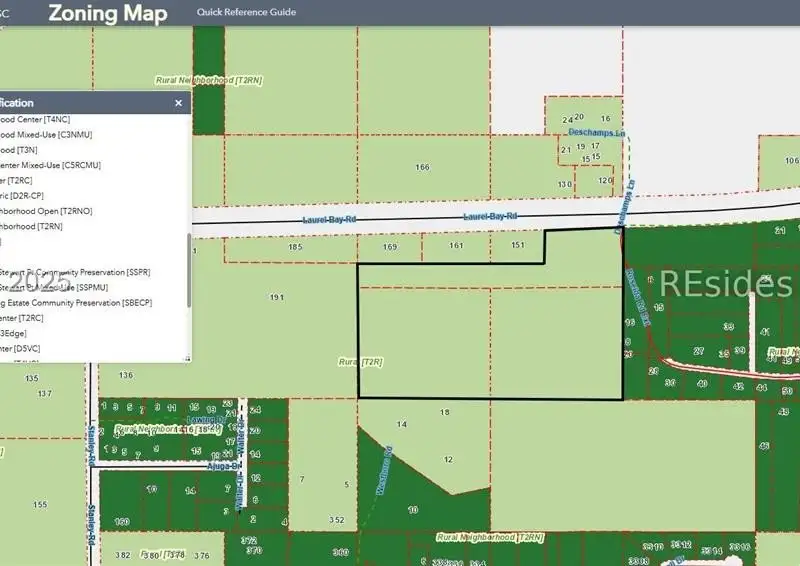Click parcel 191 on the map
The width and height of the screenshot is (800, 566).
[x=277, y=297]
